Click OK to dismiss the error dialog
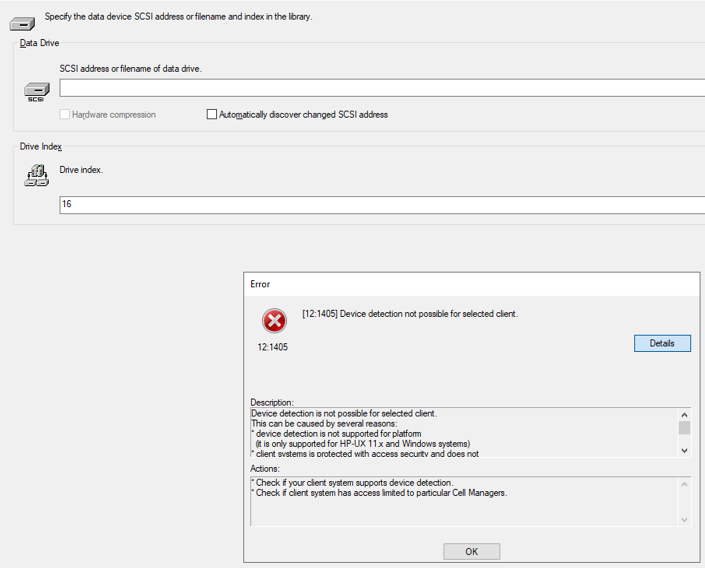The width and height of the screenshot is (705, 568). [x=471, y=551]
